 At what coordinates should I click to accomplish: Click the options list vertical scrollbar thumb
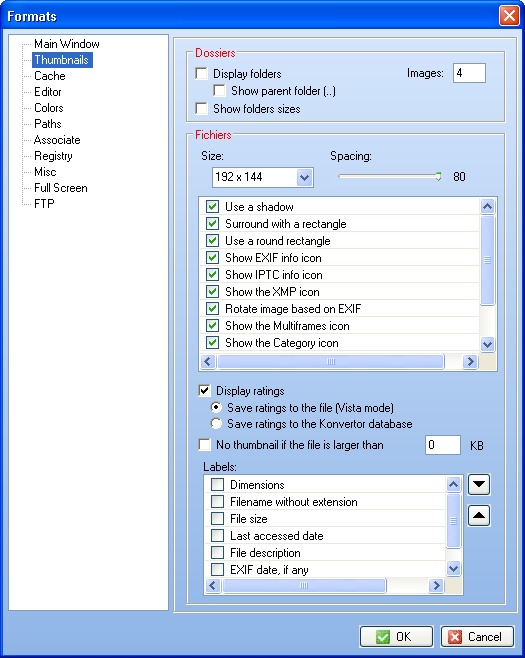[487, 260]
